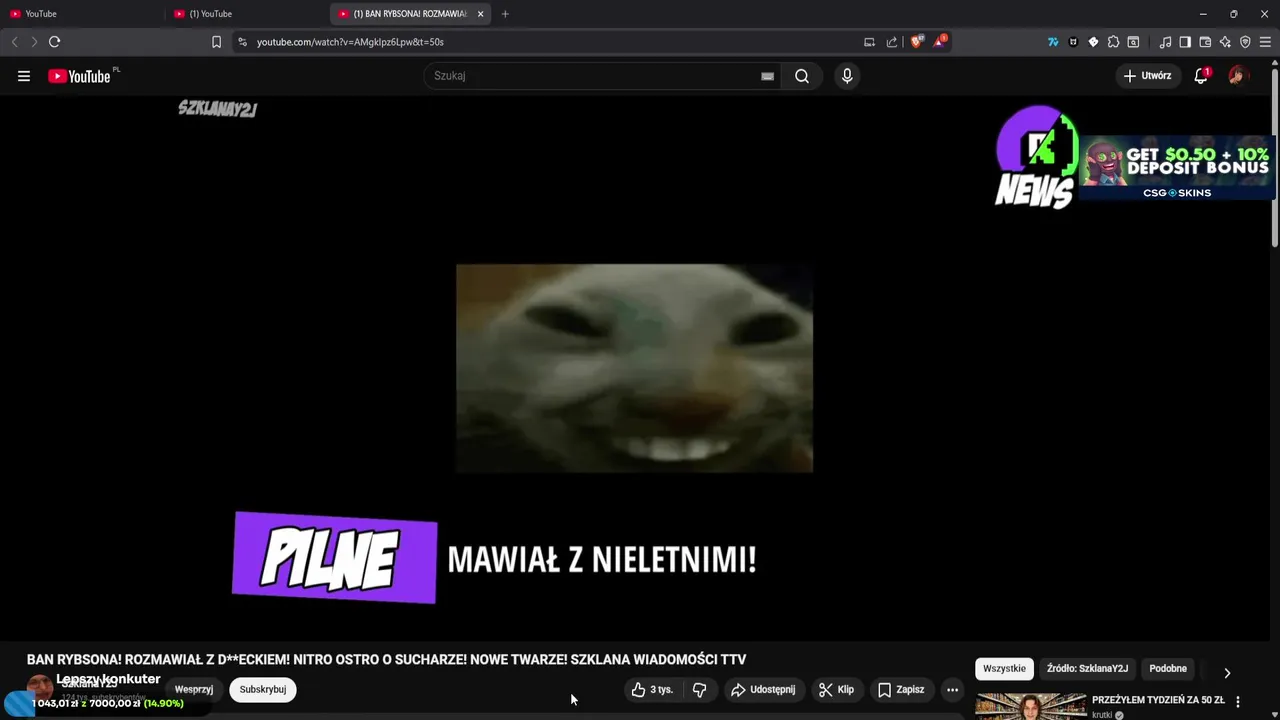Open Brave Rewards triangle icon
Viewport: 1280px width, 720px height.
(940, 42)
